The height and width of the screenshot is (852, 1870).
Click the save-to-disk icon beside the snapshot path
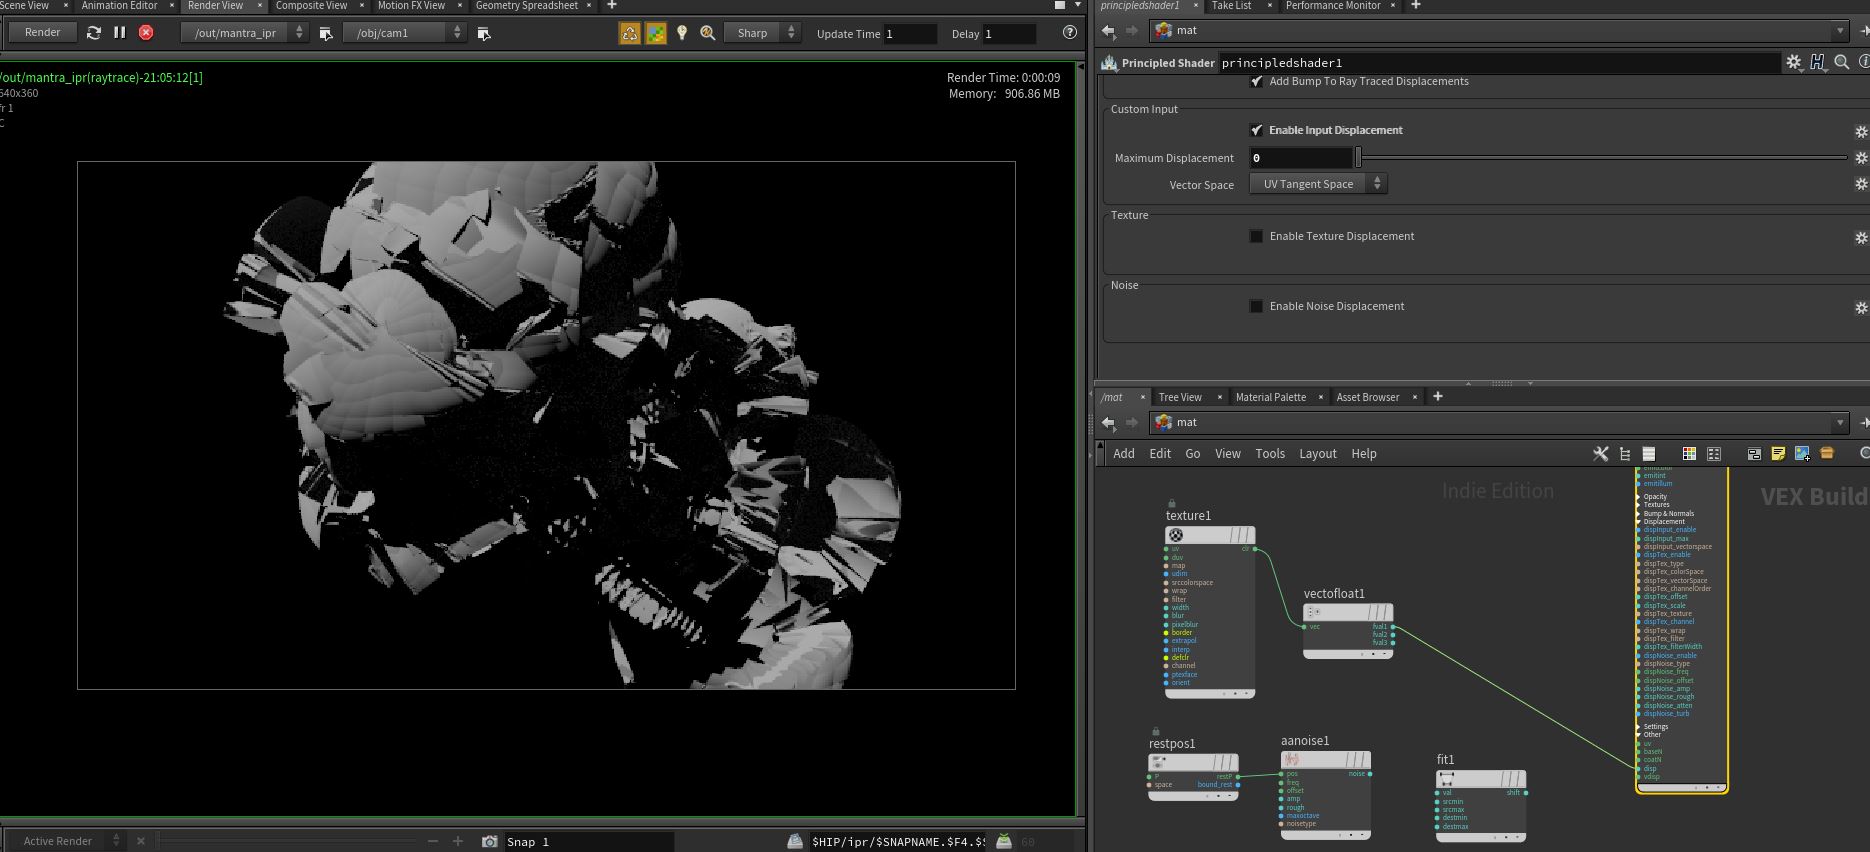tap(795, 842)
